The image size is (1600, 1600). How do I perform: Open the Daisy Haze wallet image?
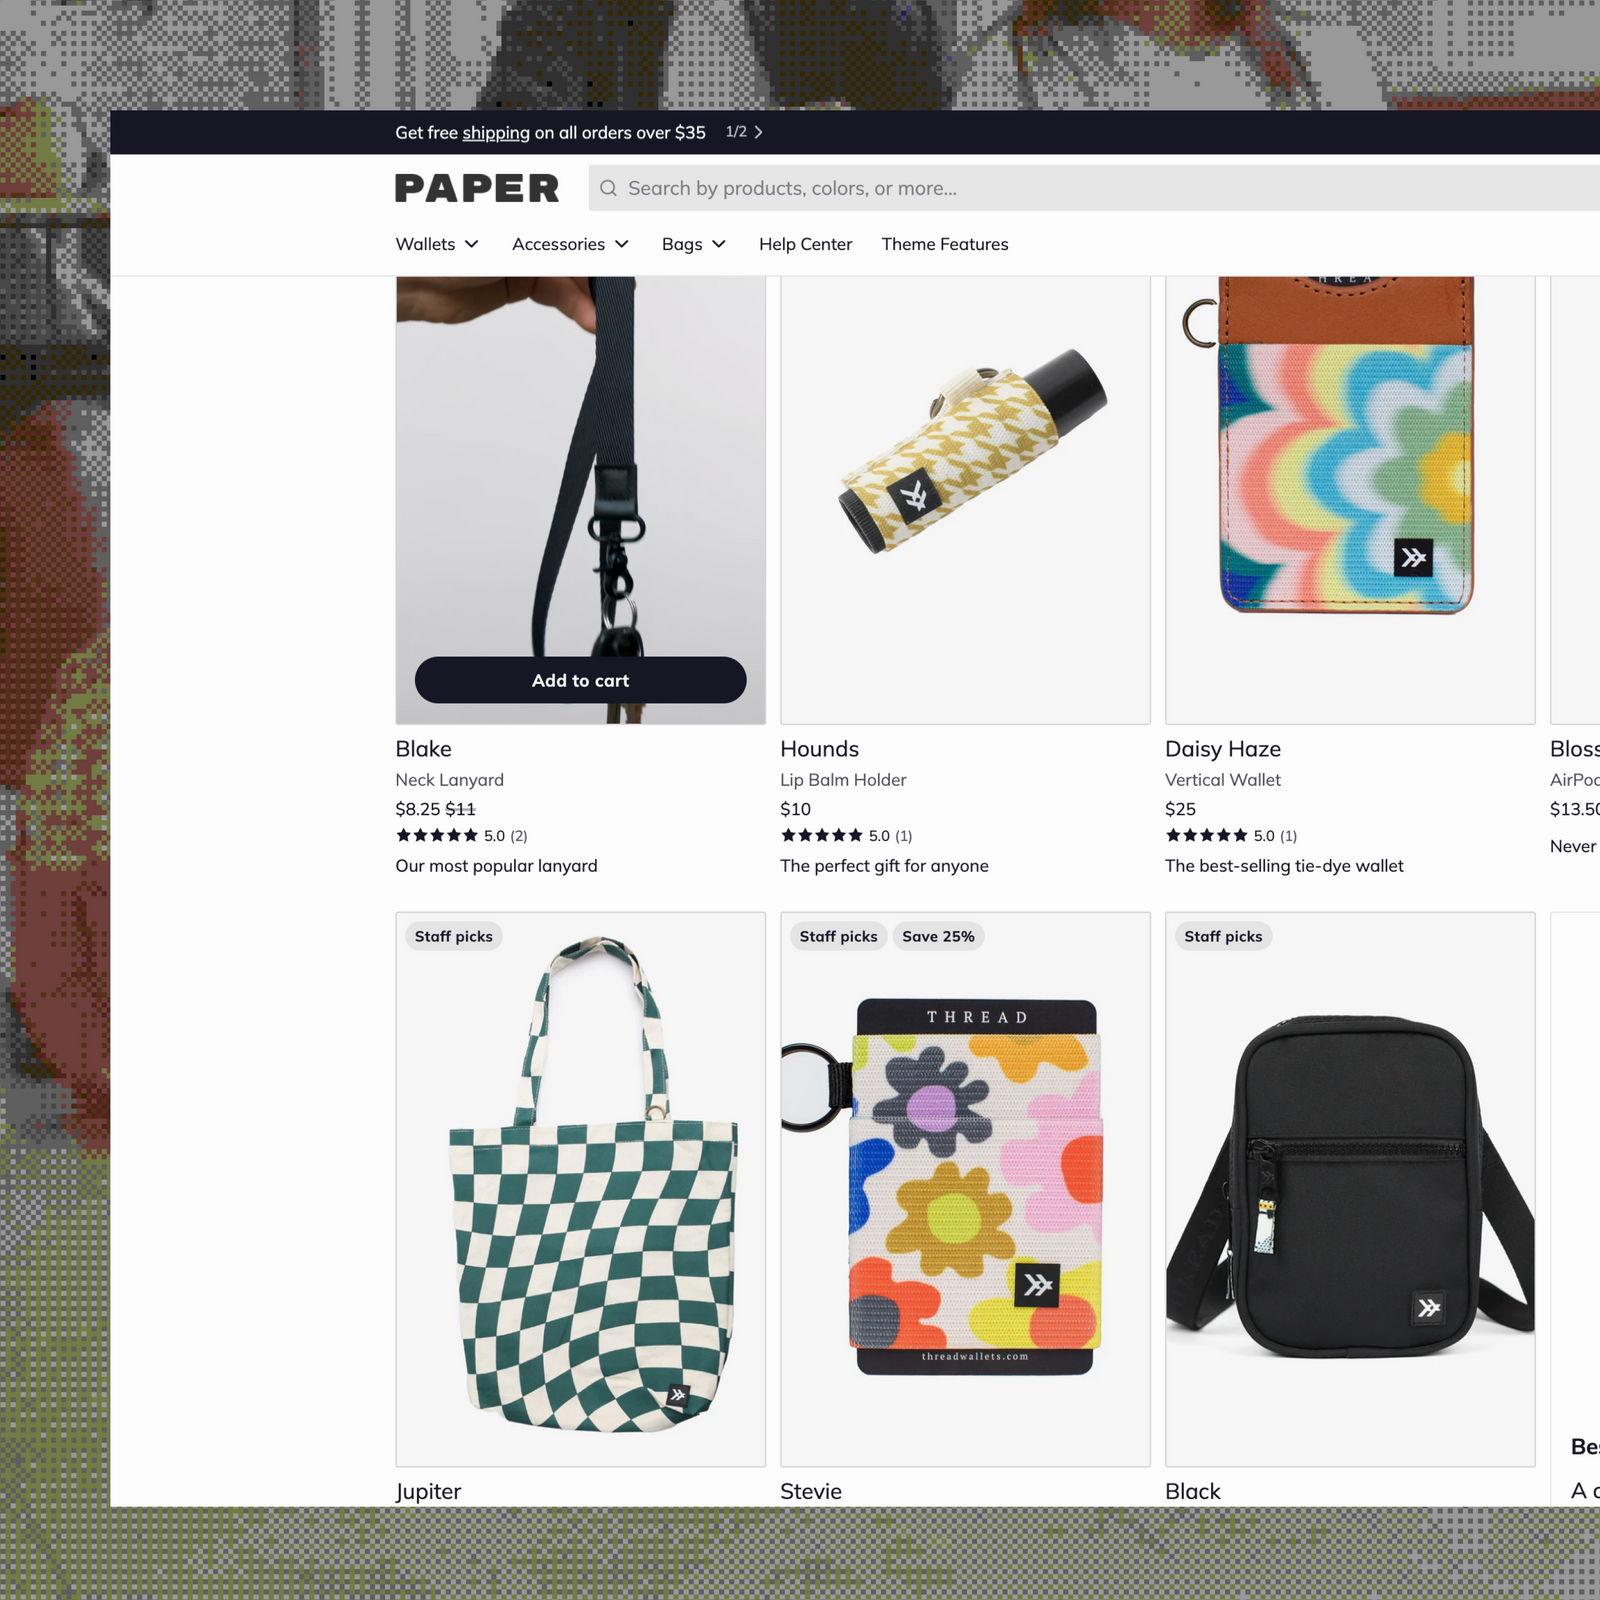point(1350,500)
